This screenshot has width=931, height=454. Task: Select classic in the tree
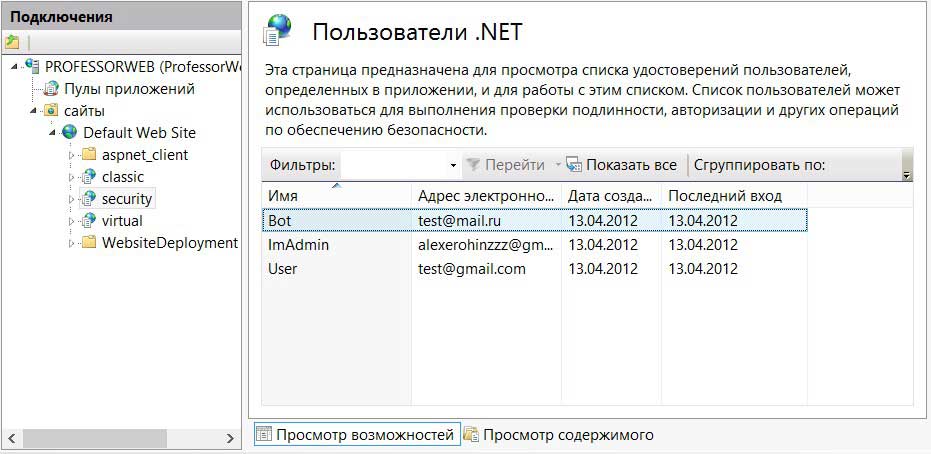(123, 177)
